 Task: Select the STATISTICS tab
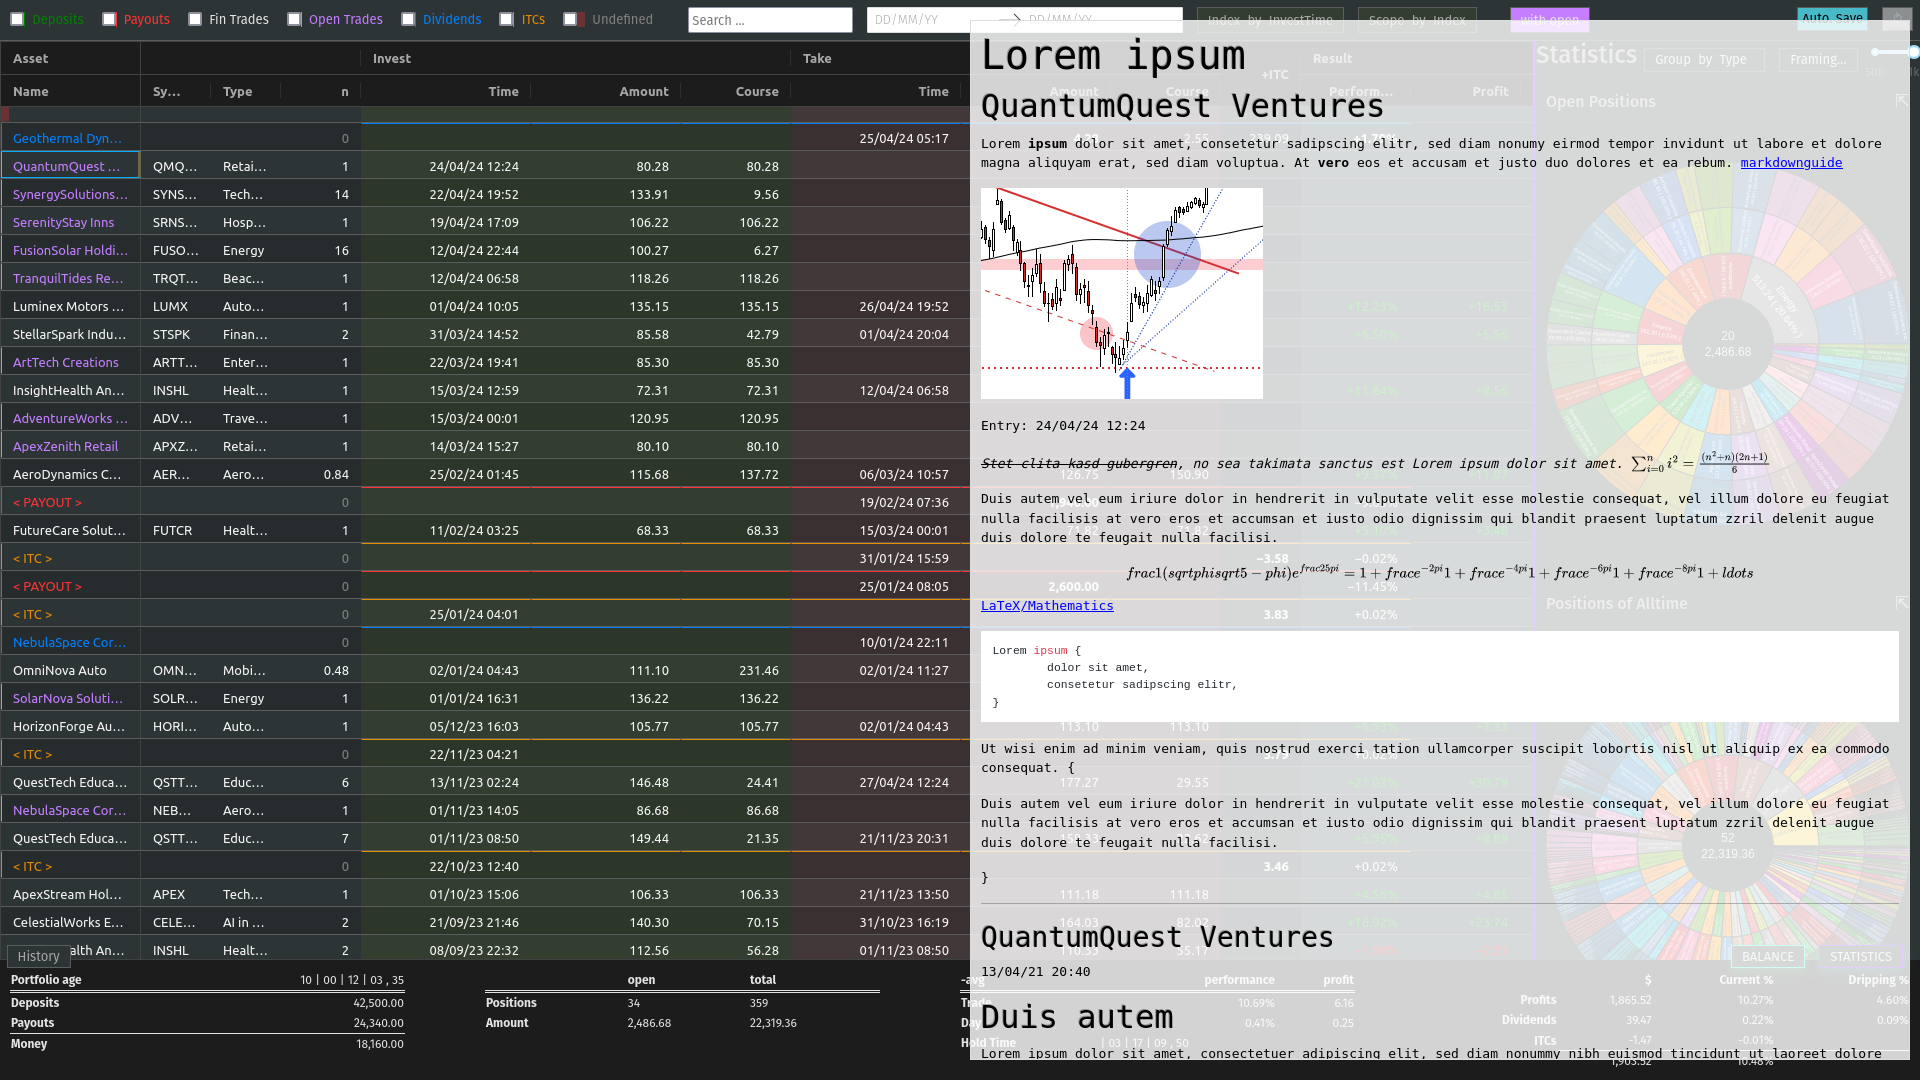point(1860,956)
